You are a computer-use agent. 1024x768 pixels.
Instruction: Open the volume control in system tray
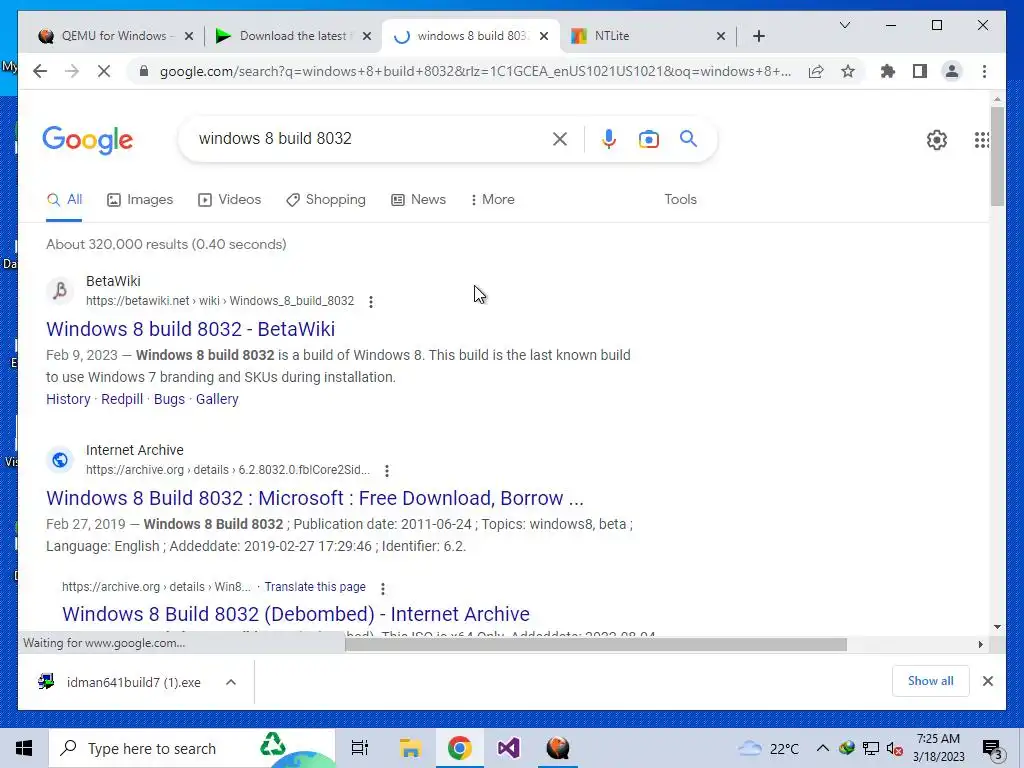[894, 748]
